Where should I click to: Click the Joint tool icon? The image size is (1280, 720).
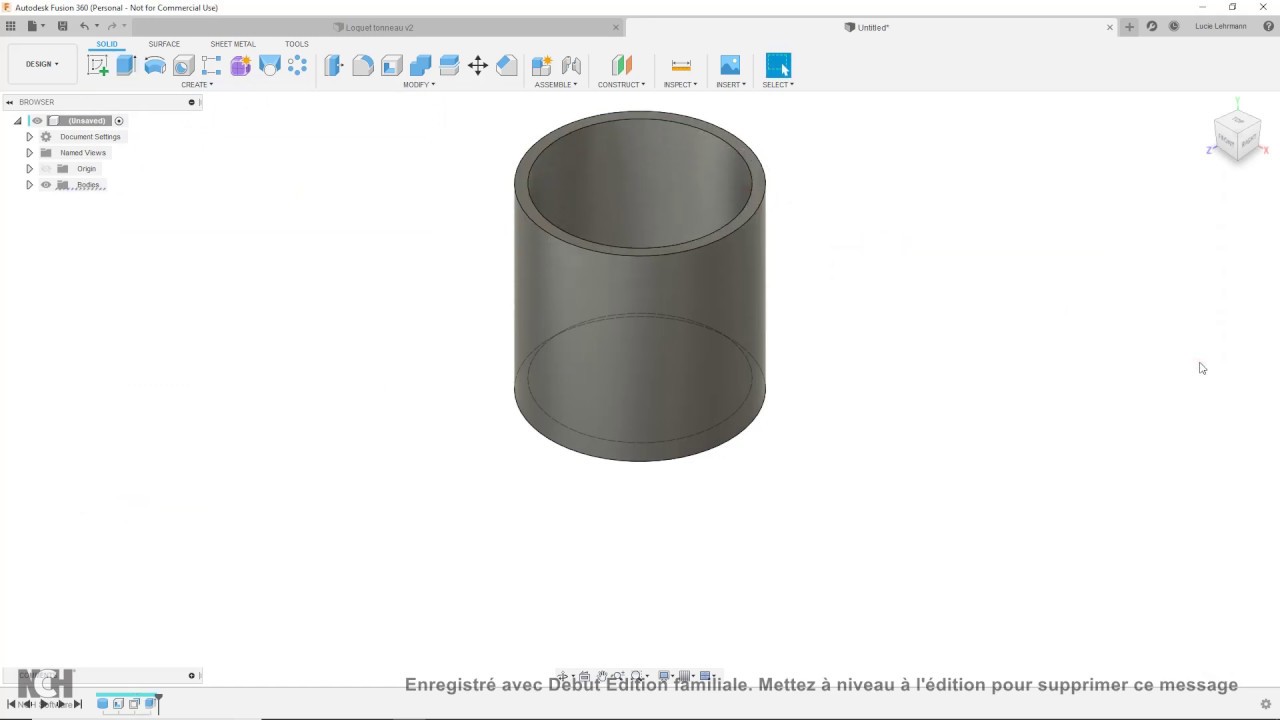pyautogui.click(x=571, y=66)
